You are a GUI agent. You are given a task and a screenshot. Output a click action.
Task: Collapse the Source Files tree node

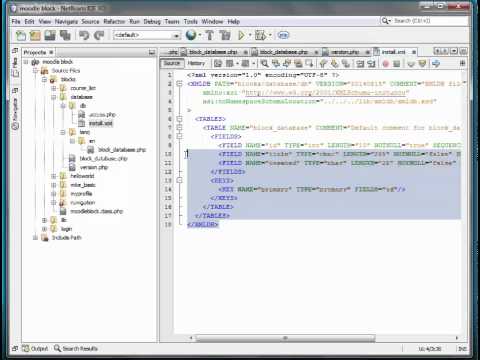click(x=35, y=71)
